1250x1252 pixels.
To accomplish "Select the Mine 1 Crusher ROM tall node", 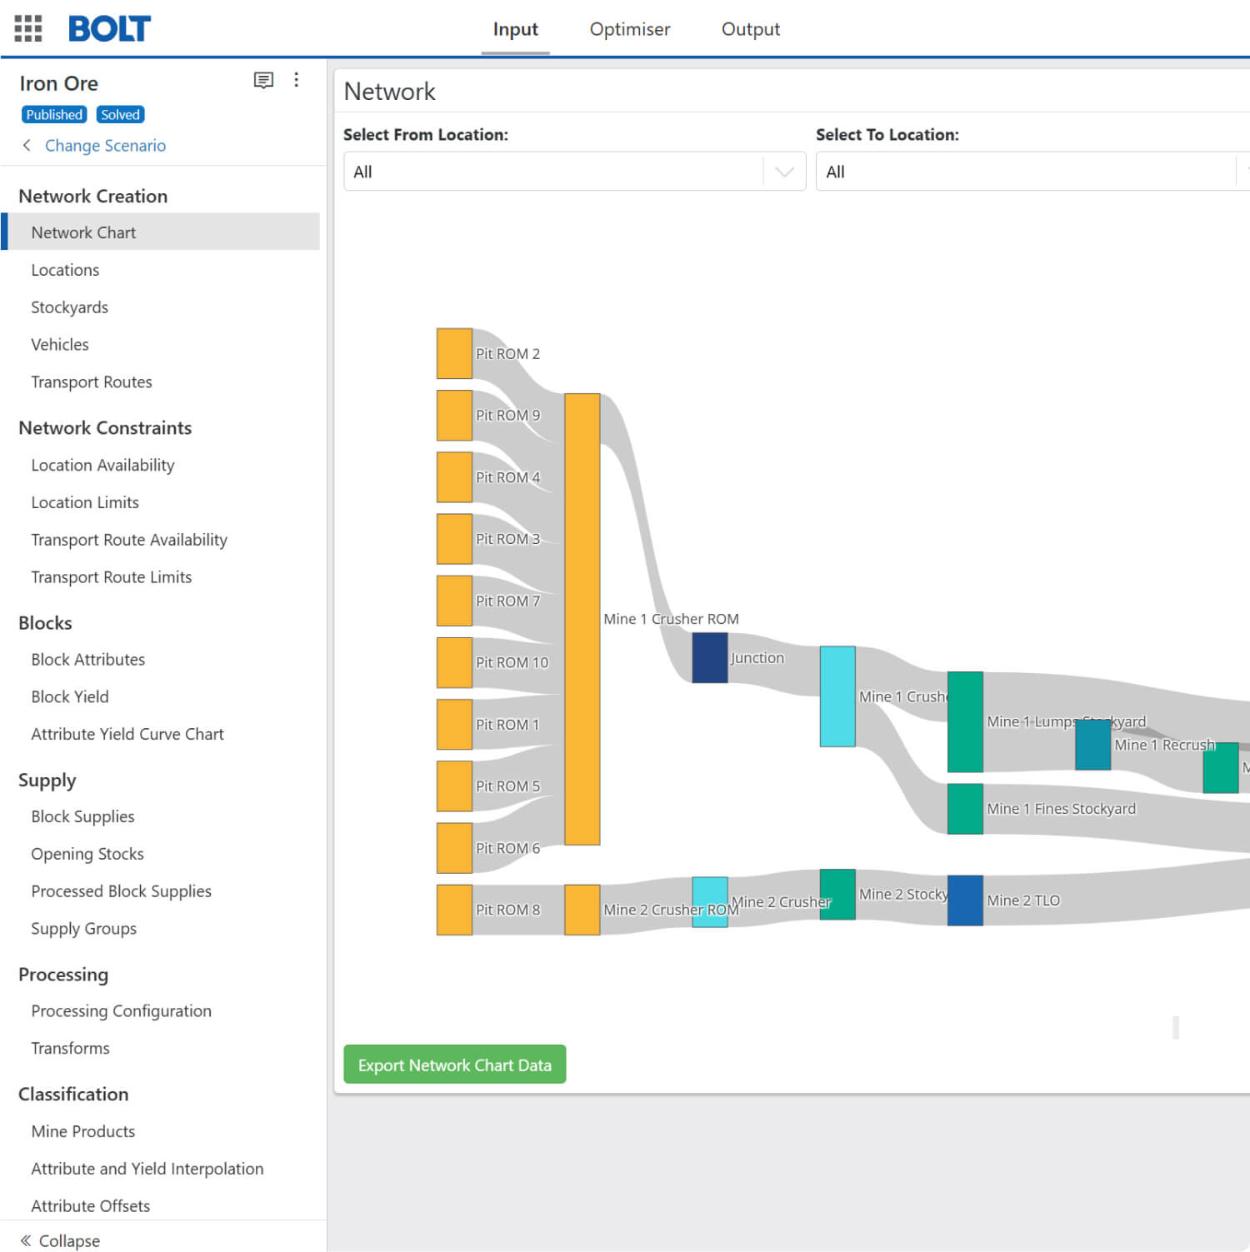I will (582, 619).
